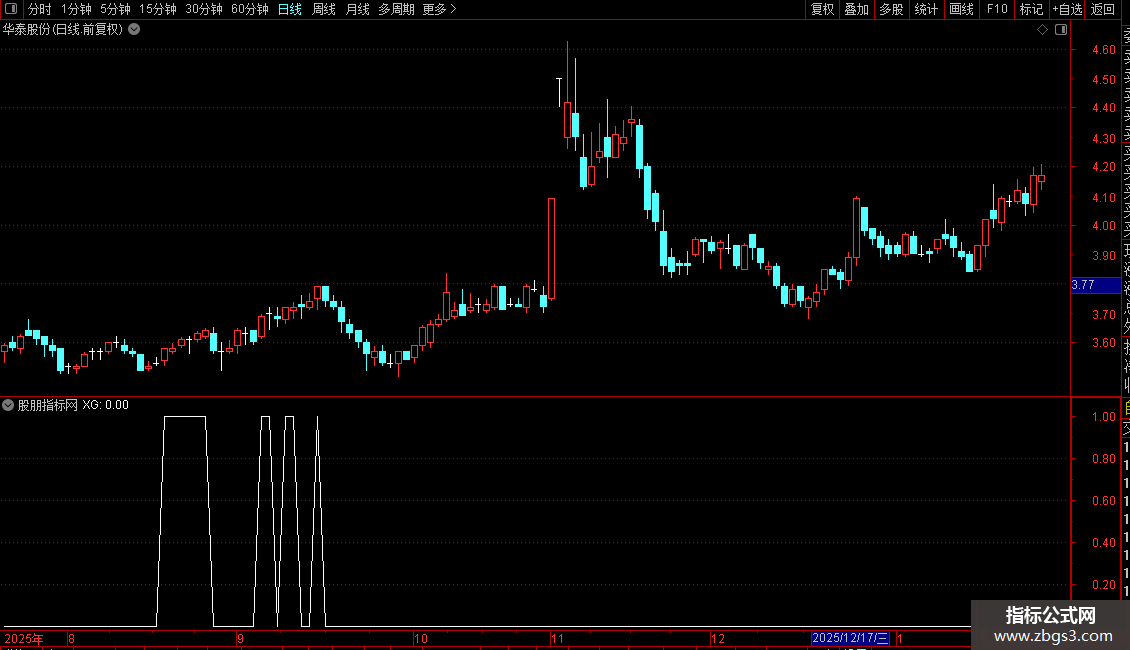The image size is (1130, 650).
Task: Click the diamond marker icon above the chart
Action: pyautogui.click(x=1042, y=30)
